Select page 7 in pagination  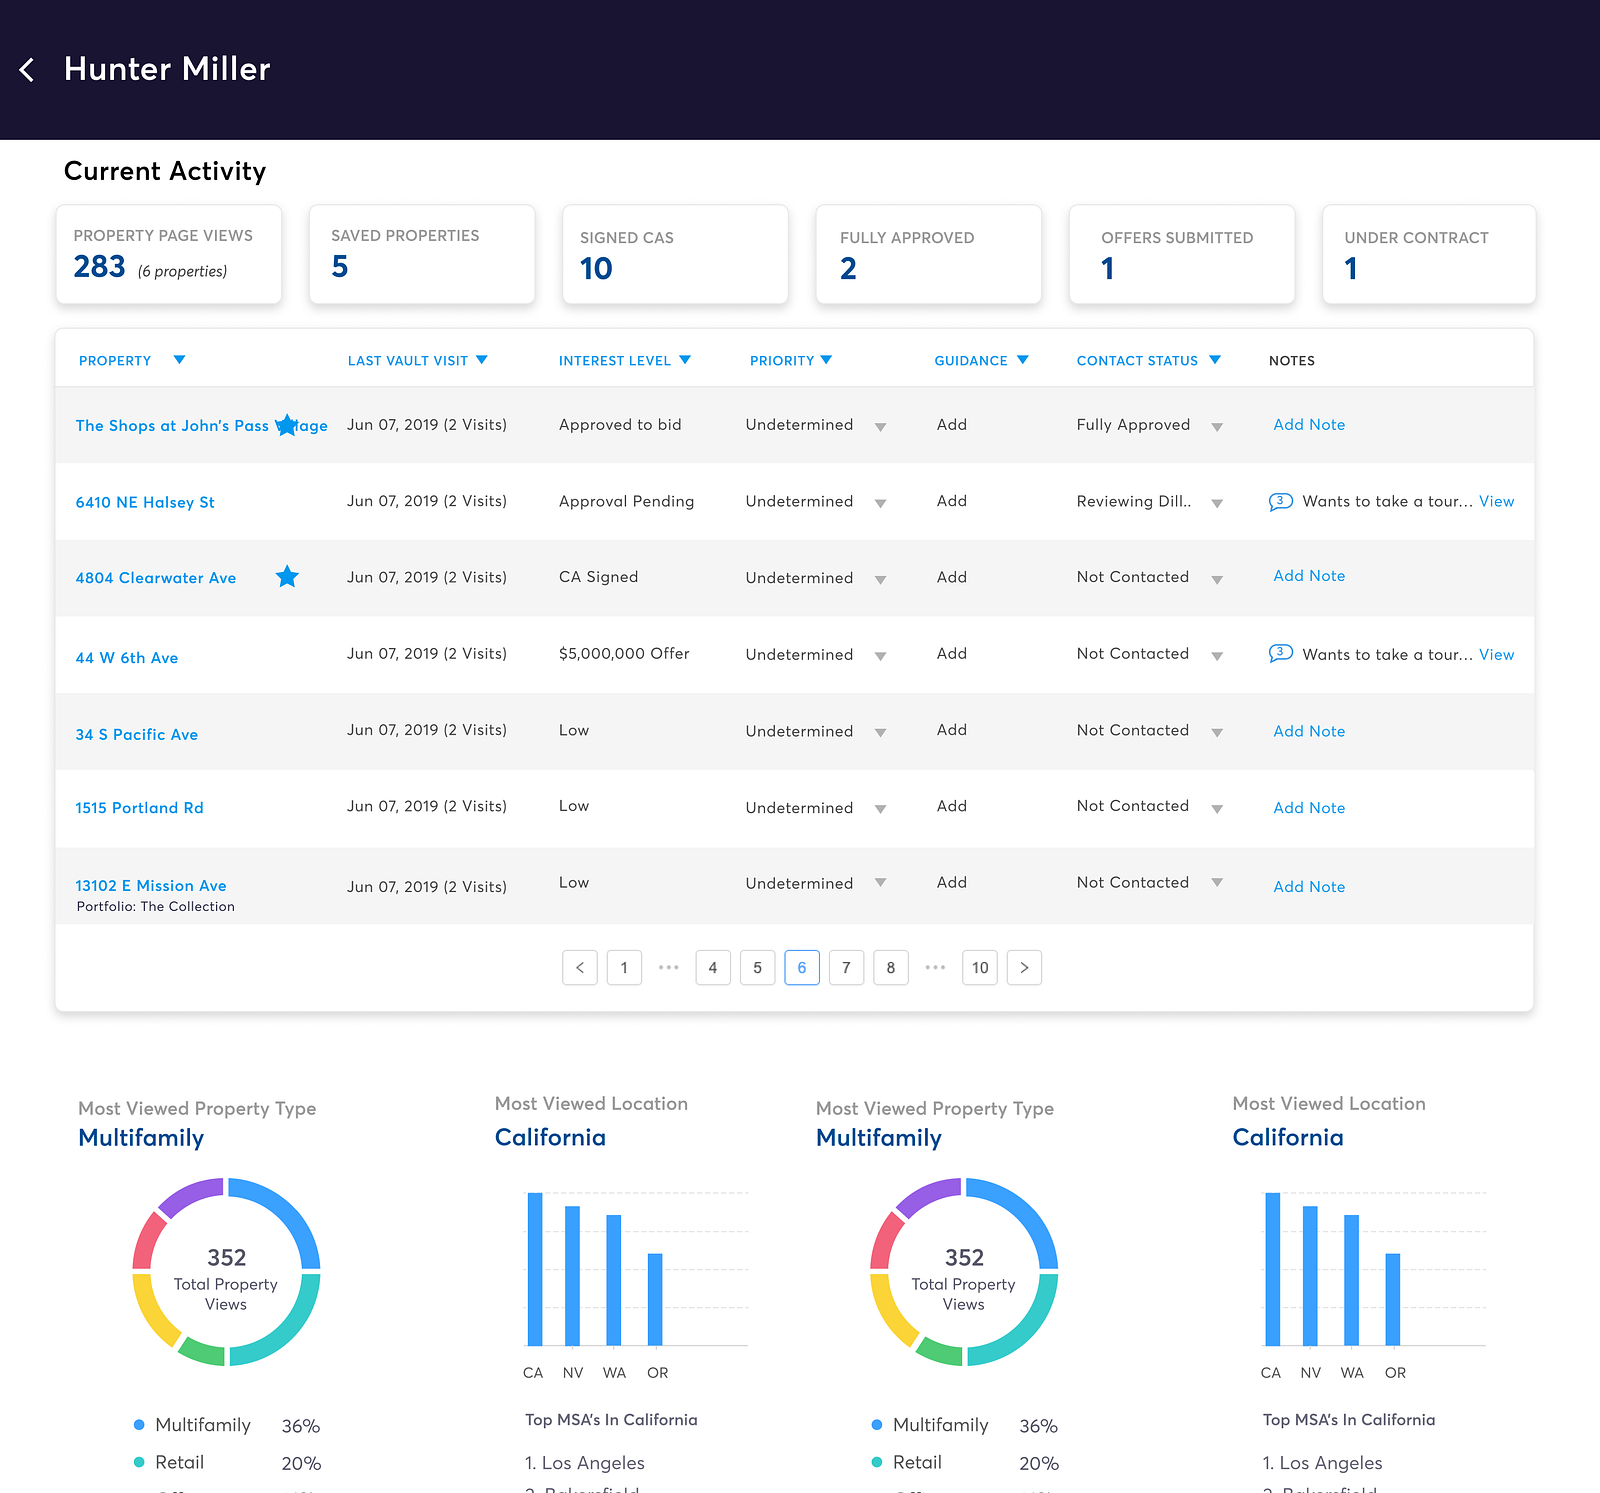846,967
